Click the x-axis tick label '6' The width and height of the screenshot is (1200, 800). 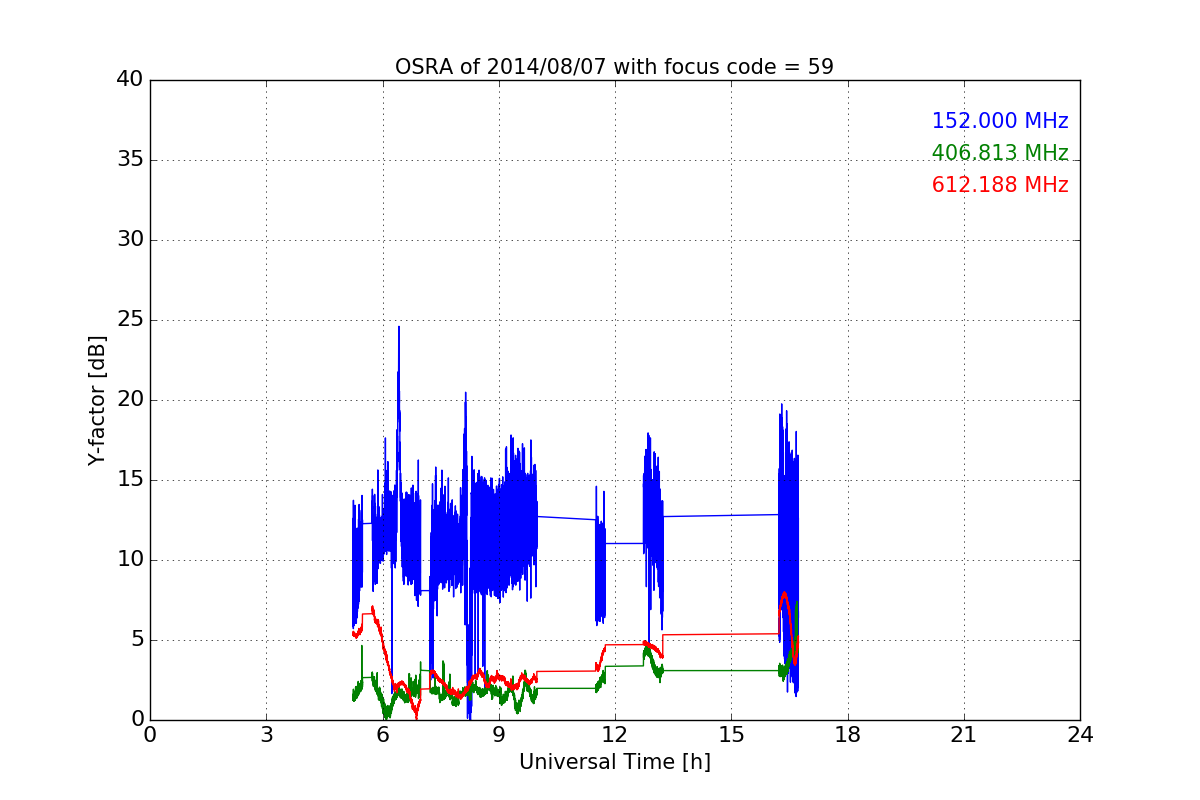click(382, 734)
